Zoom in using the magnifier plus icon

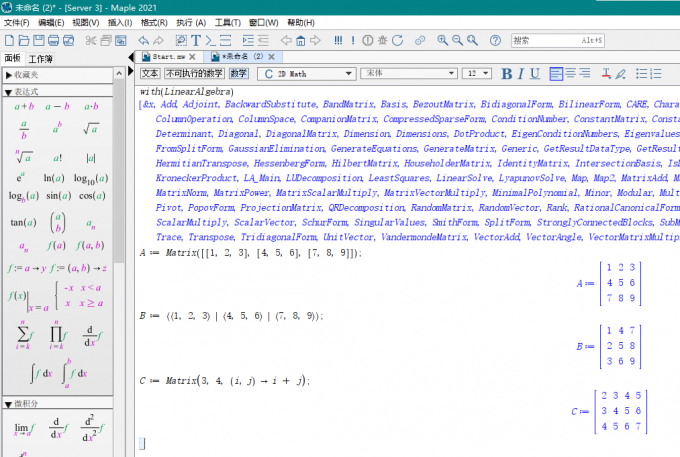point(442,40)
